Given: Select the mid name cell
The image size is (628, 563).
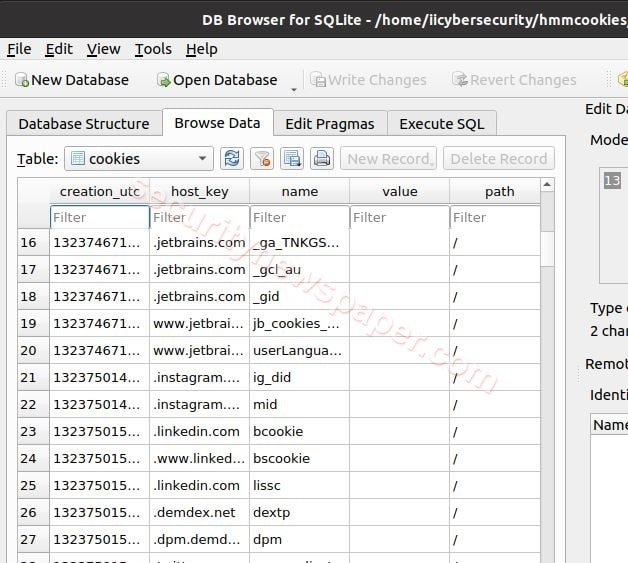Looking at the screenshot, I should (300, 404).
